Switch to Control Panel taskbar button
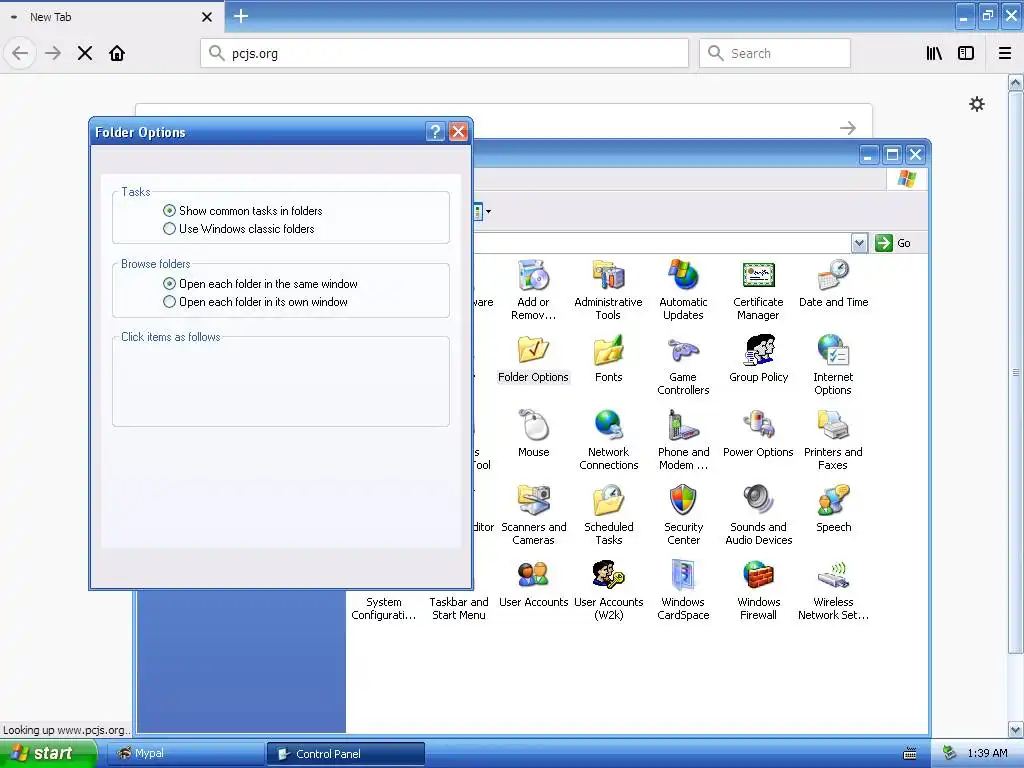Viewport: 1024px width, 768px height. [x=346, y=754]
